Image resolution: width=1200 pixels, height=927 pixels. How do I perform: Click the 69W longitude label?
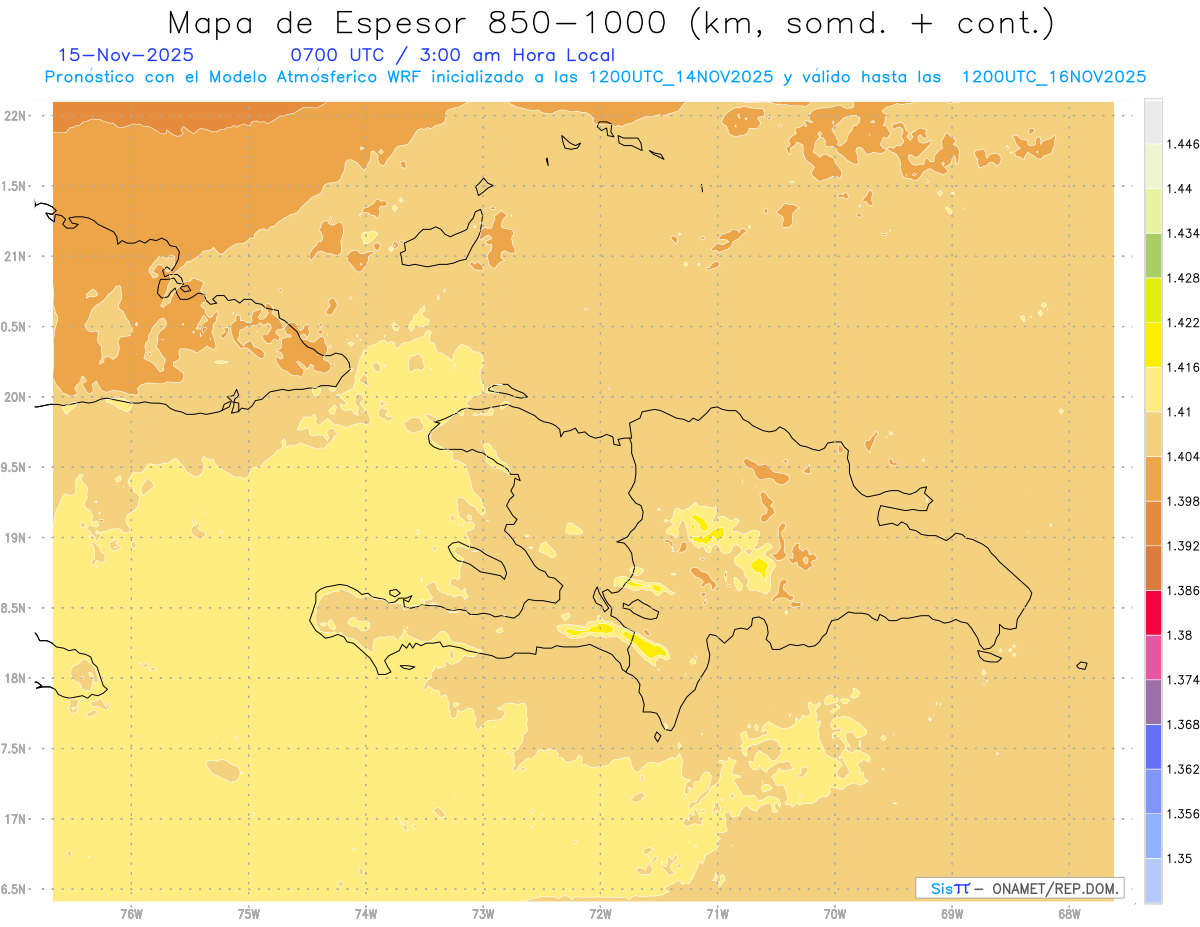pos(952,914)
